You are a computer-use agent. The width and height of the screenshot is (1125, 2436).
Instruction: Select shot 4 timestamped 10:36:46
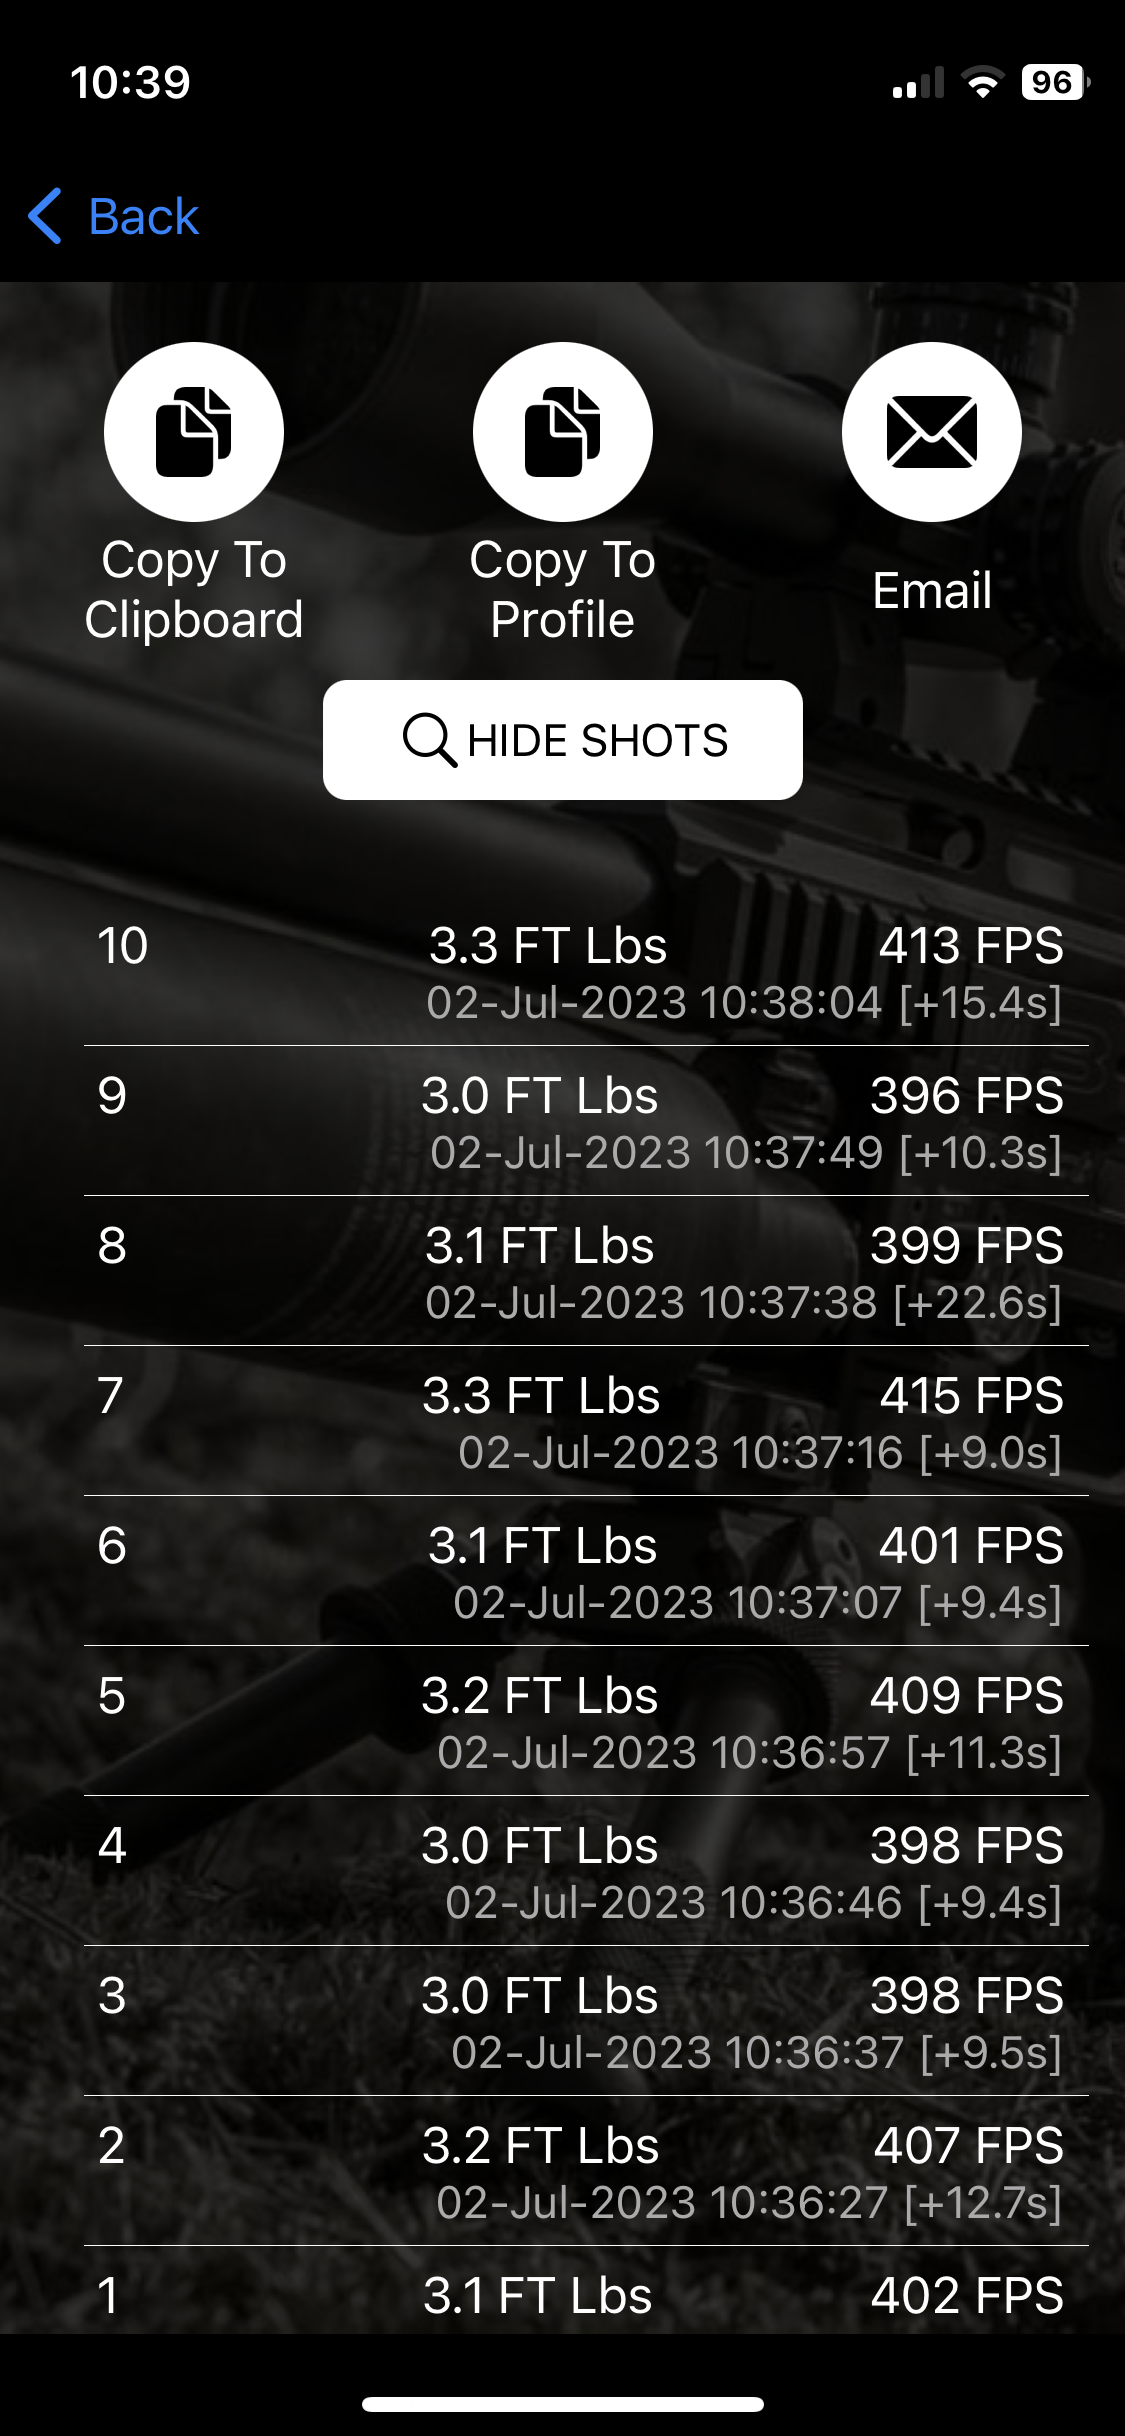pyautogui.click(x=586, y=1871)
